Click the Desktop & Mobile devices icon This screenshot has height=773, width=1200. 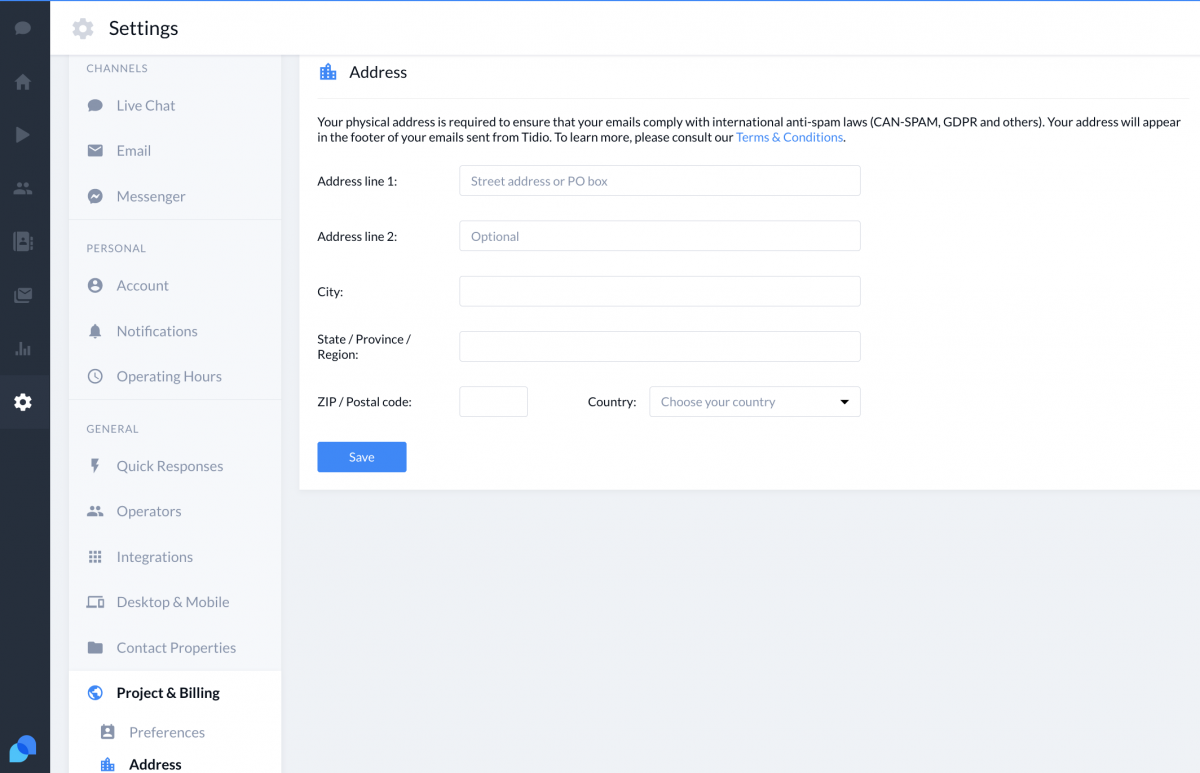(95, 602)
